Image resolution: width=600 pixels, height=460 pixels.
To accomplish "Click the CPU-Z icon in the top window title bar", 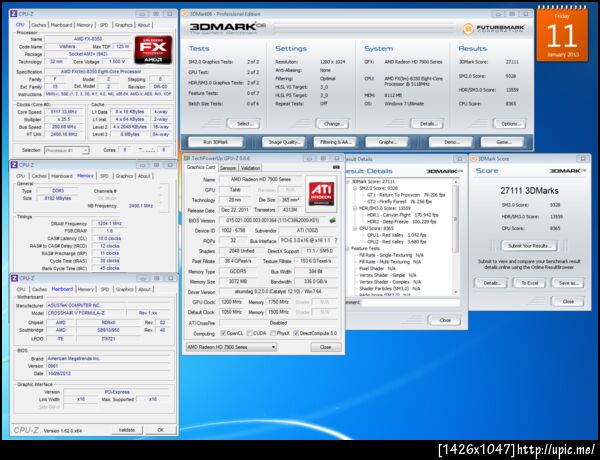I will [x=14, y=14].
